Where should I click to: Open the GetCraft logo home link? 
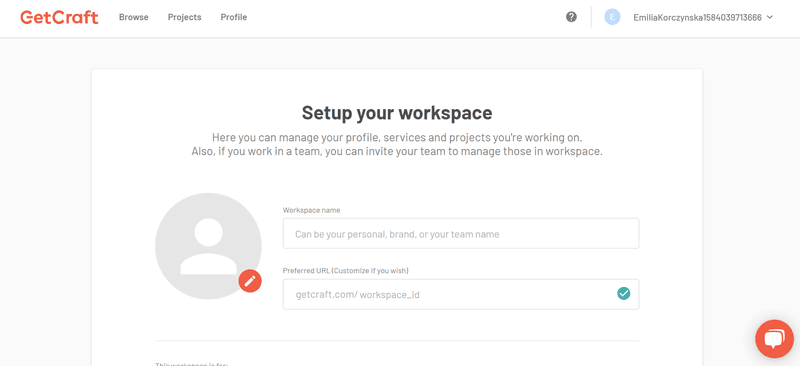(59, 17)
